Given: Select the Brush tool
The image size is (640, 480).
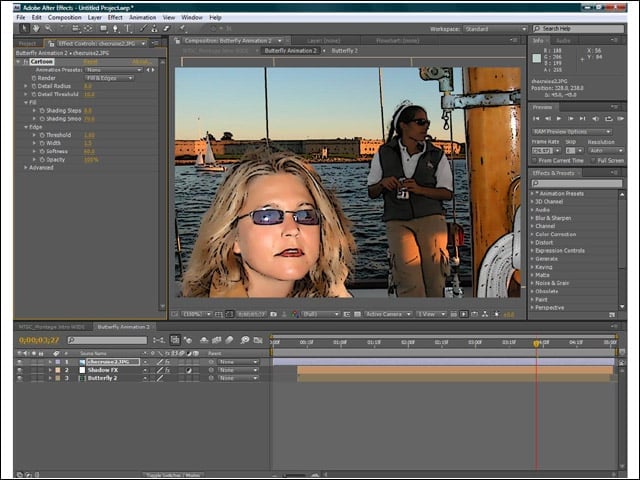Looking at the screenshot, I should [x=142, y=28].
